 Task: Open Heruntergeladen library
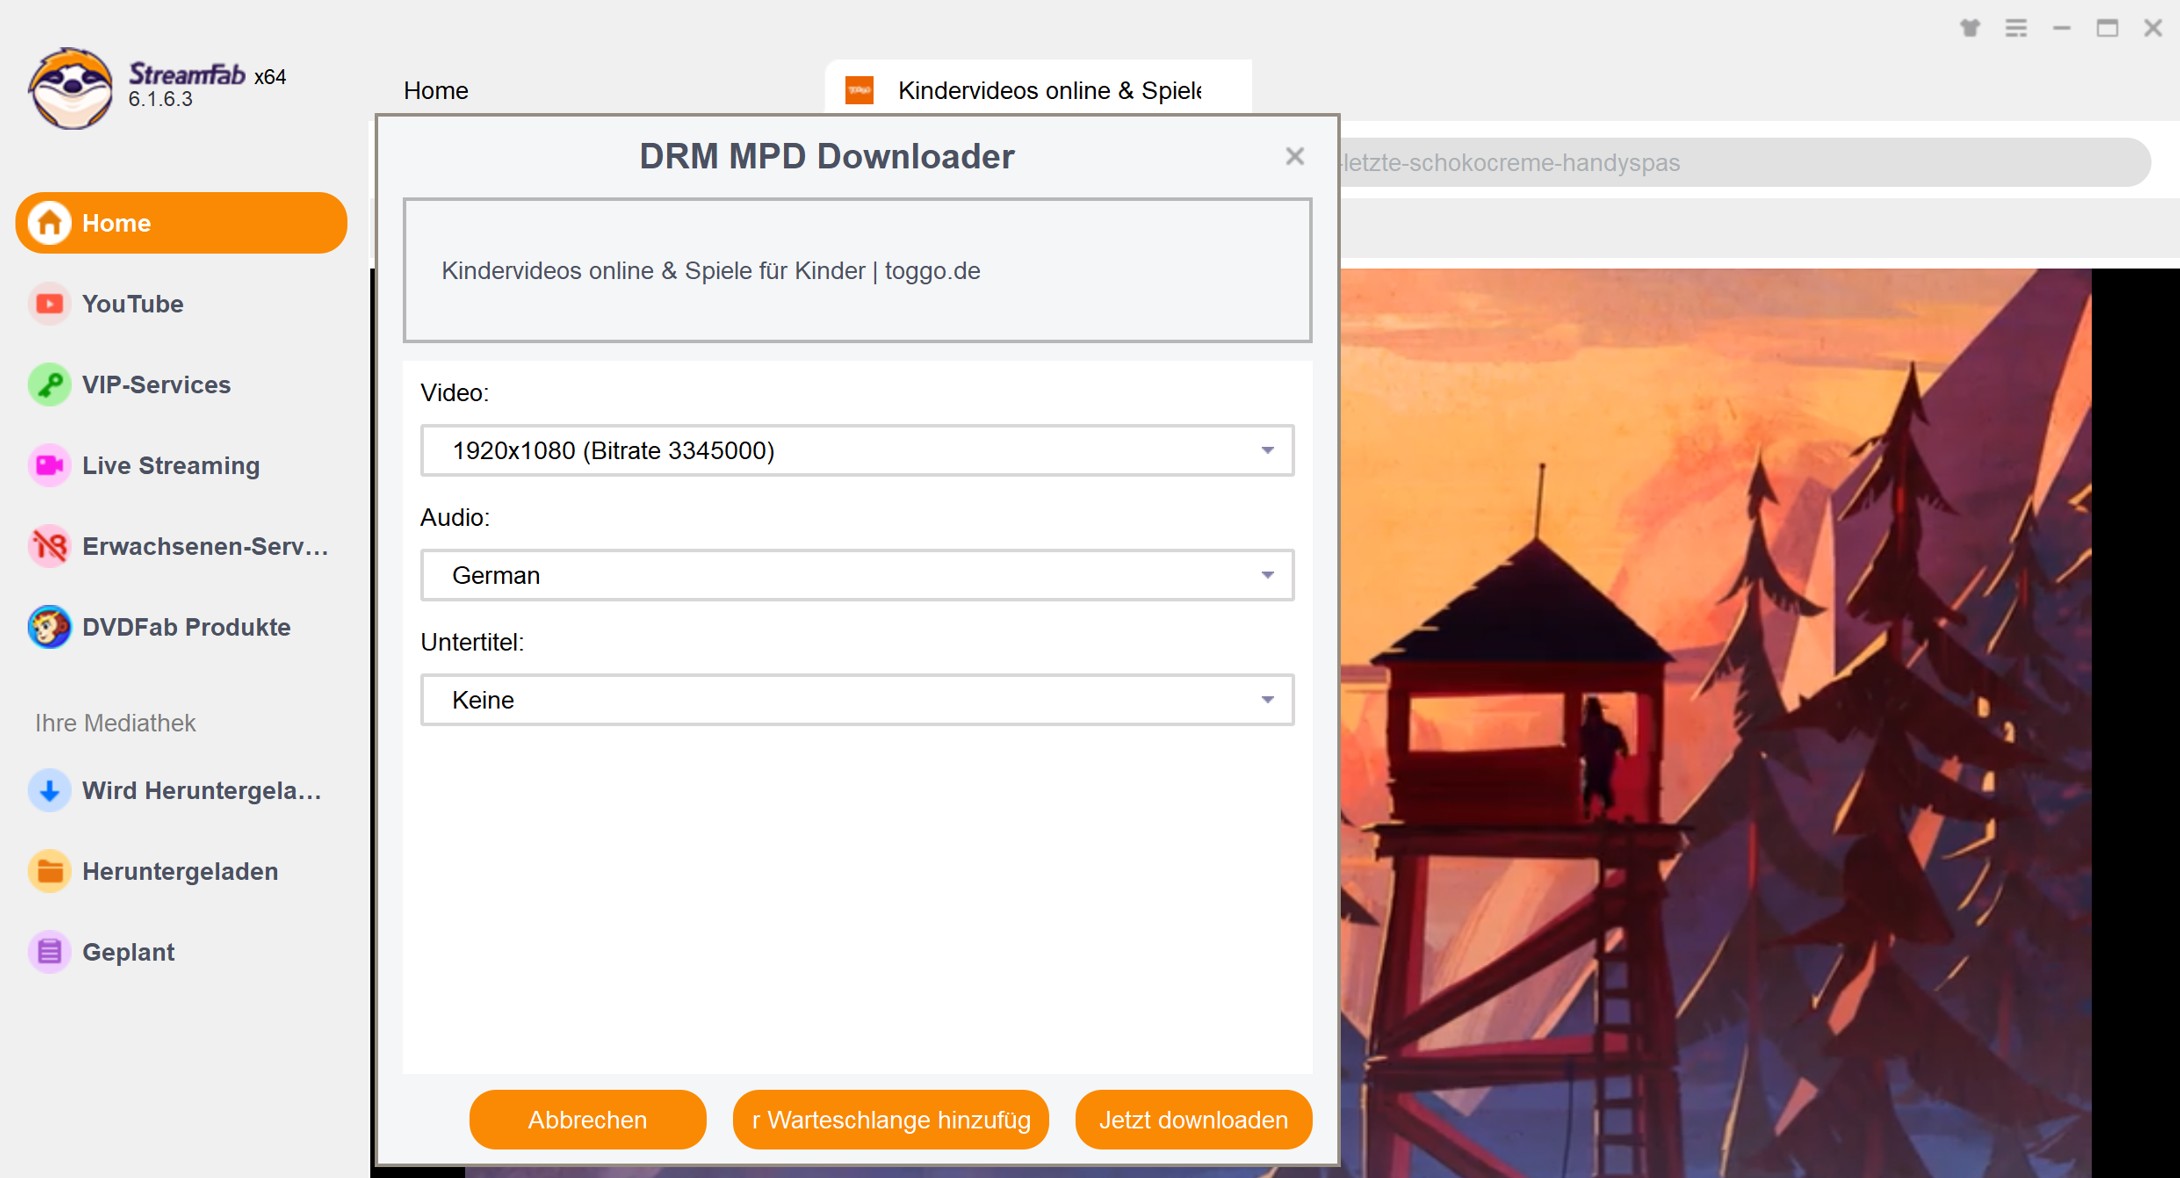pos(181,872)
